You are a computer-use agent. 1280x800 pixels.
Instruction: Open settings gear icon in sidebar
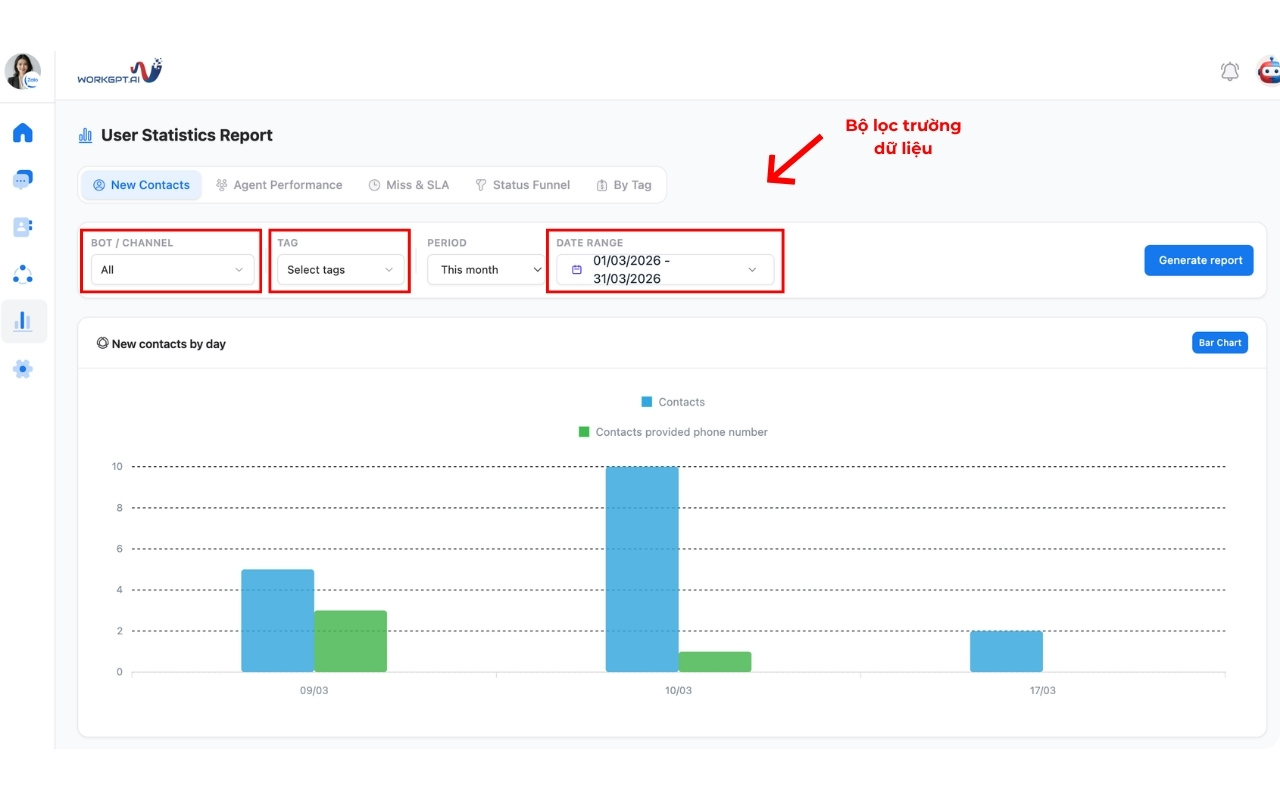(23, 369)
